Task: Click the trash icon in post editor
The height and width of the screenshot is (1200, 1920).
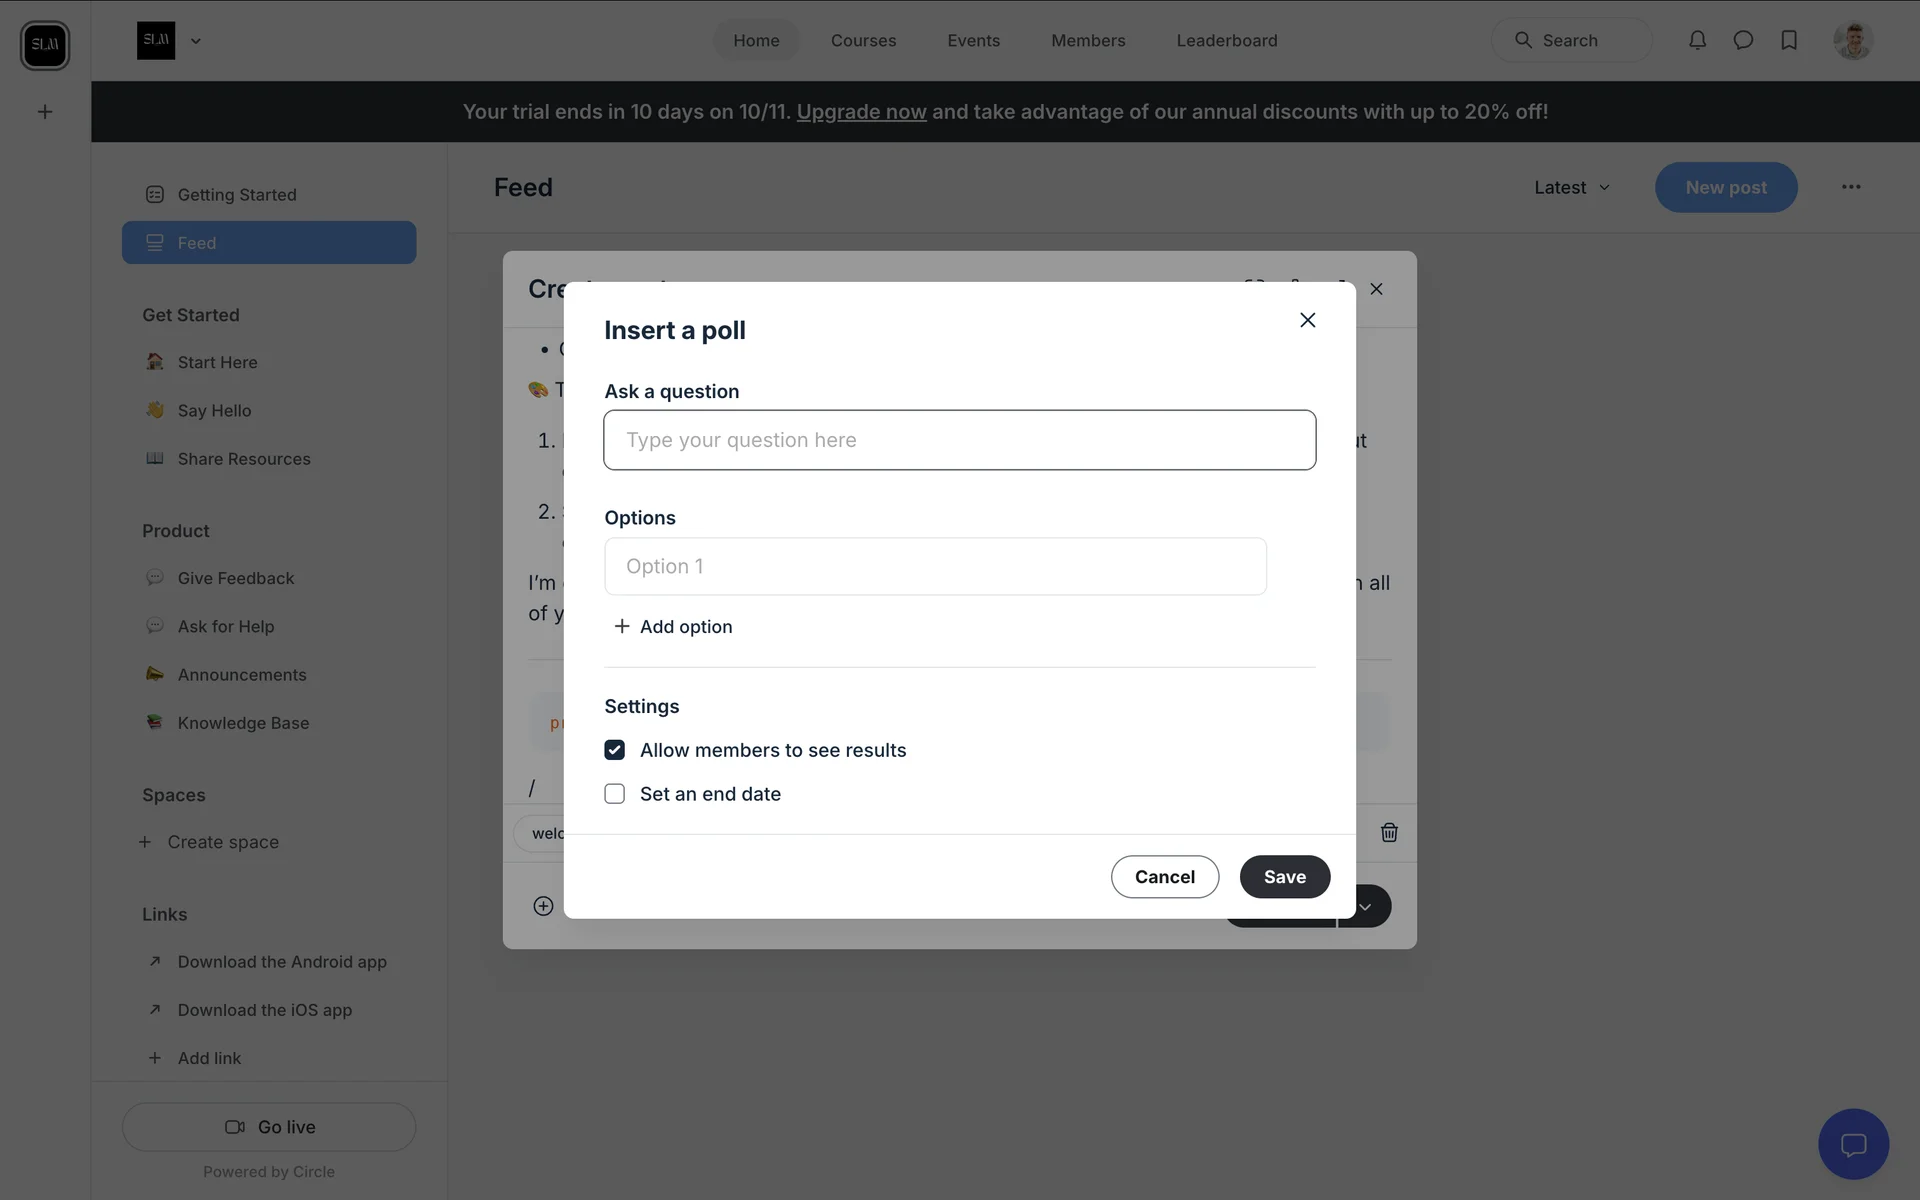Action: pos(1389,833)
